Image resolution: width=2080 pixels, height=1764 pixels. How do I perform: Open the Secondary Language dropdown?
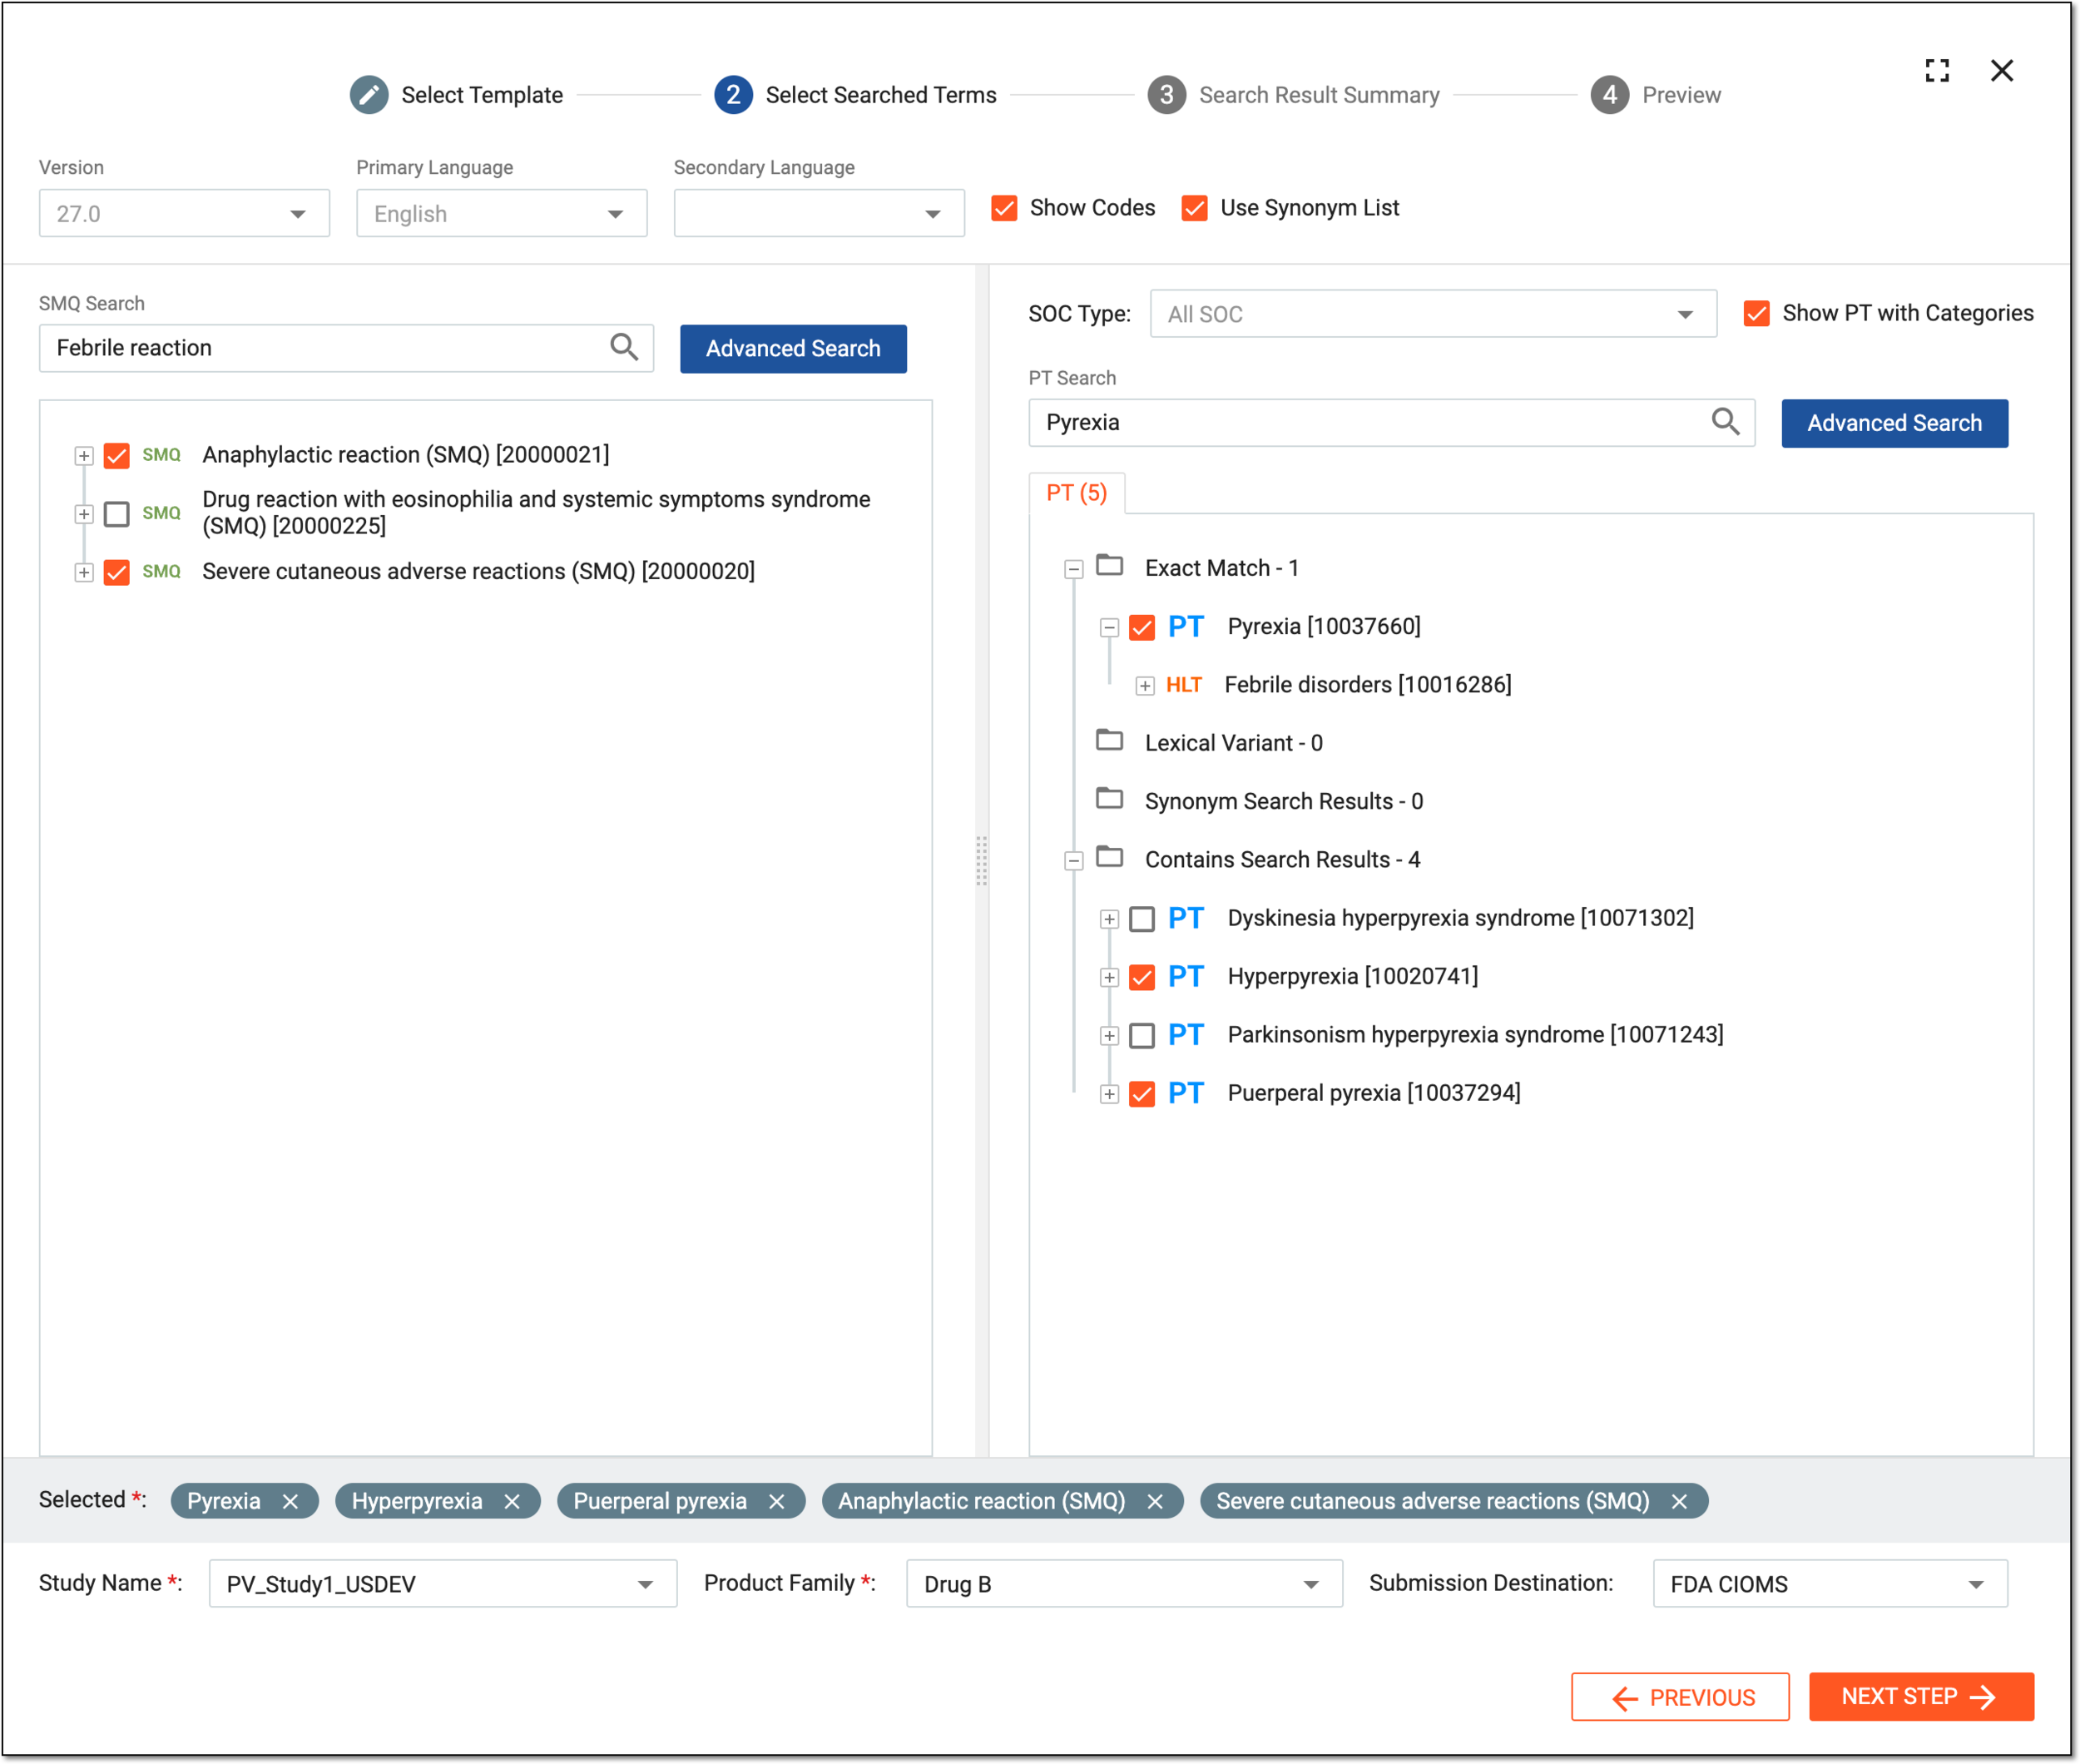[x=819, y=213]
